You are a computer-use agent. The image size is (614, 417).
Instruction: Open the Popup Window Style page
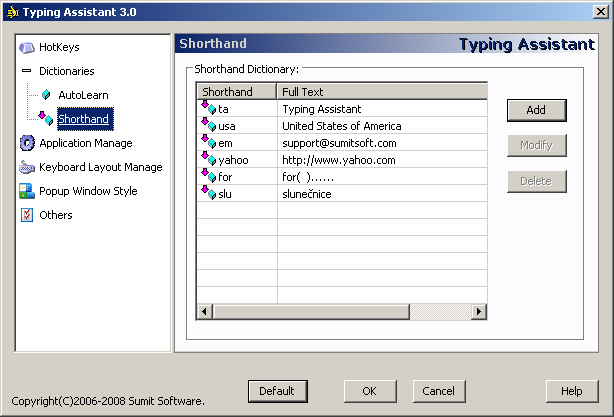pos(88,191)
